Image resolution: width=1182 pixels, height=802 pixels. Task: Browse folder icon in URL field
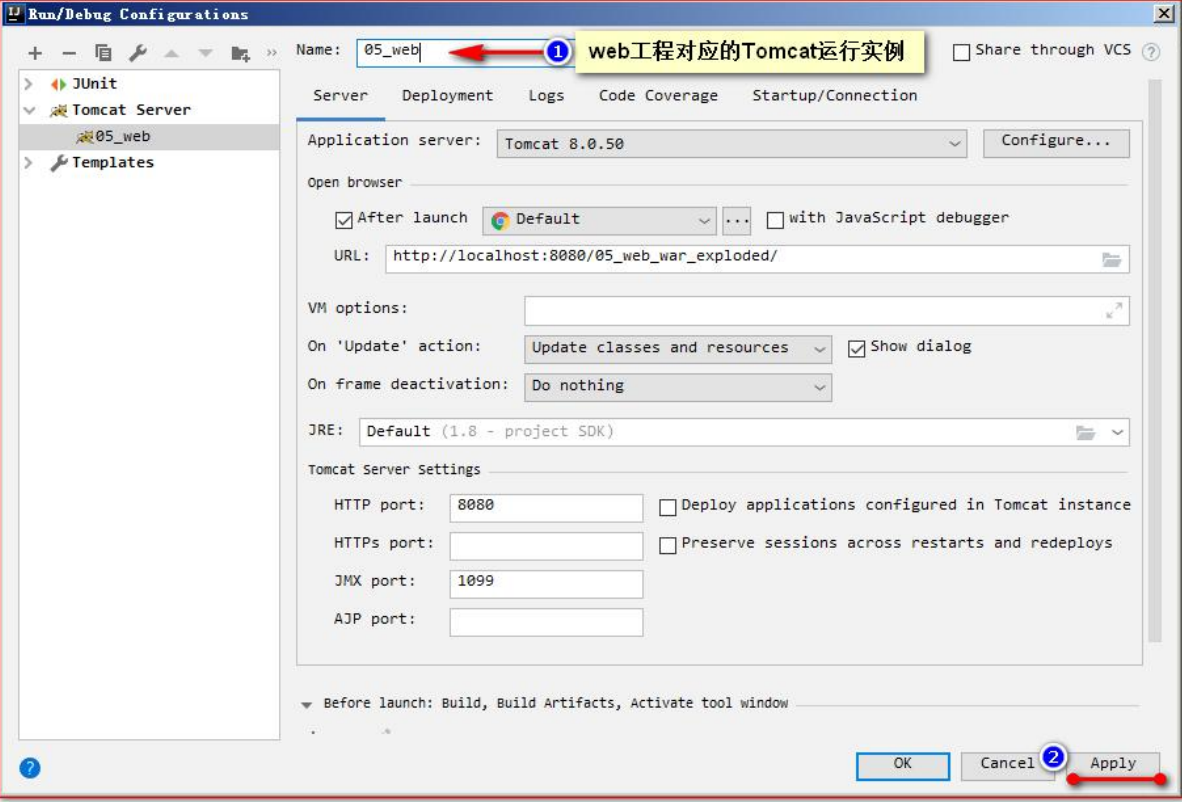tap(1111, 259)
